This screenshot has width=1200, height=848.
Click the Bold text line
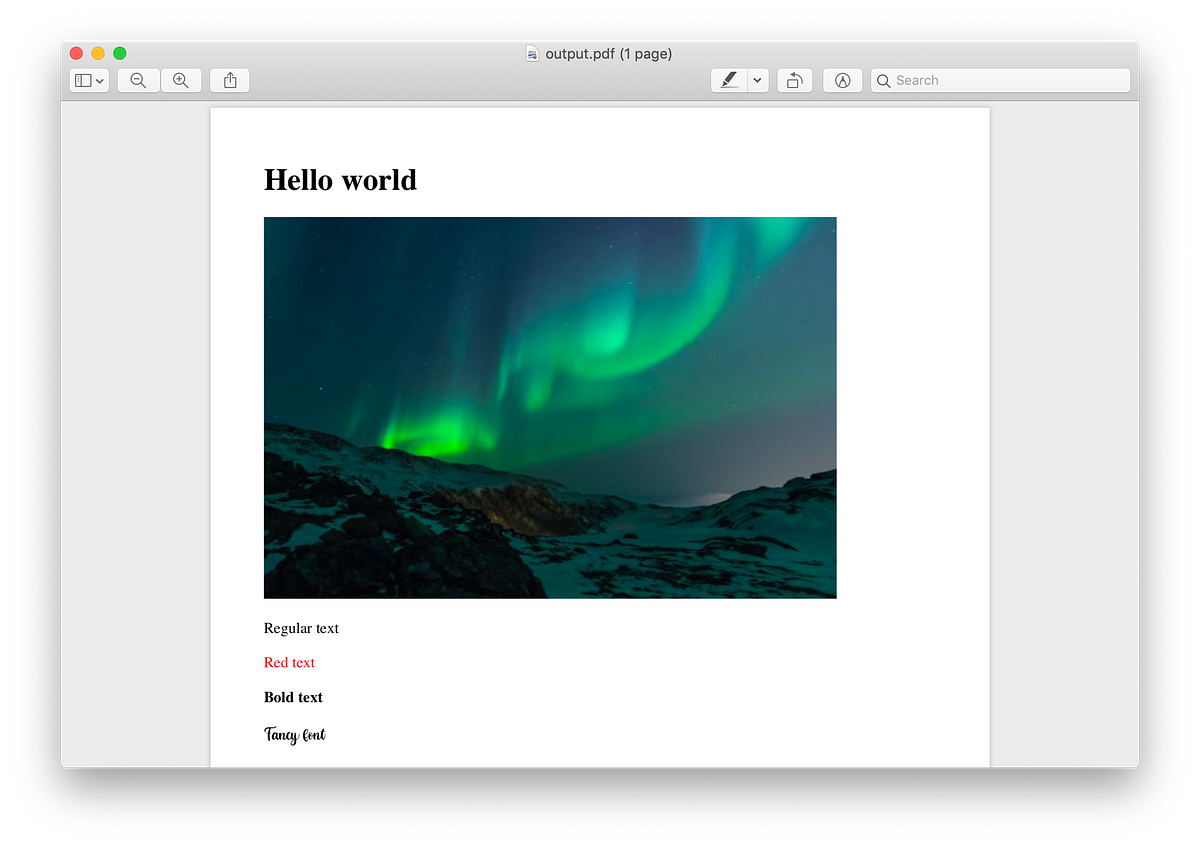293,697
